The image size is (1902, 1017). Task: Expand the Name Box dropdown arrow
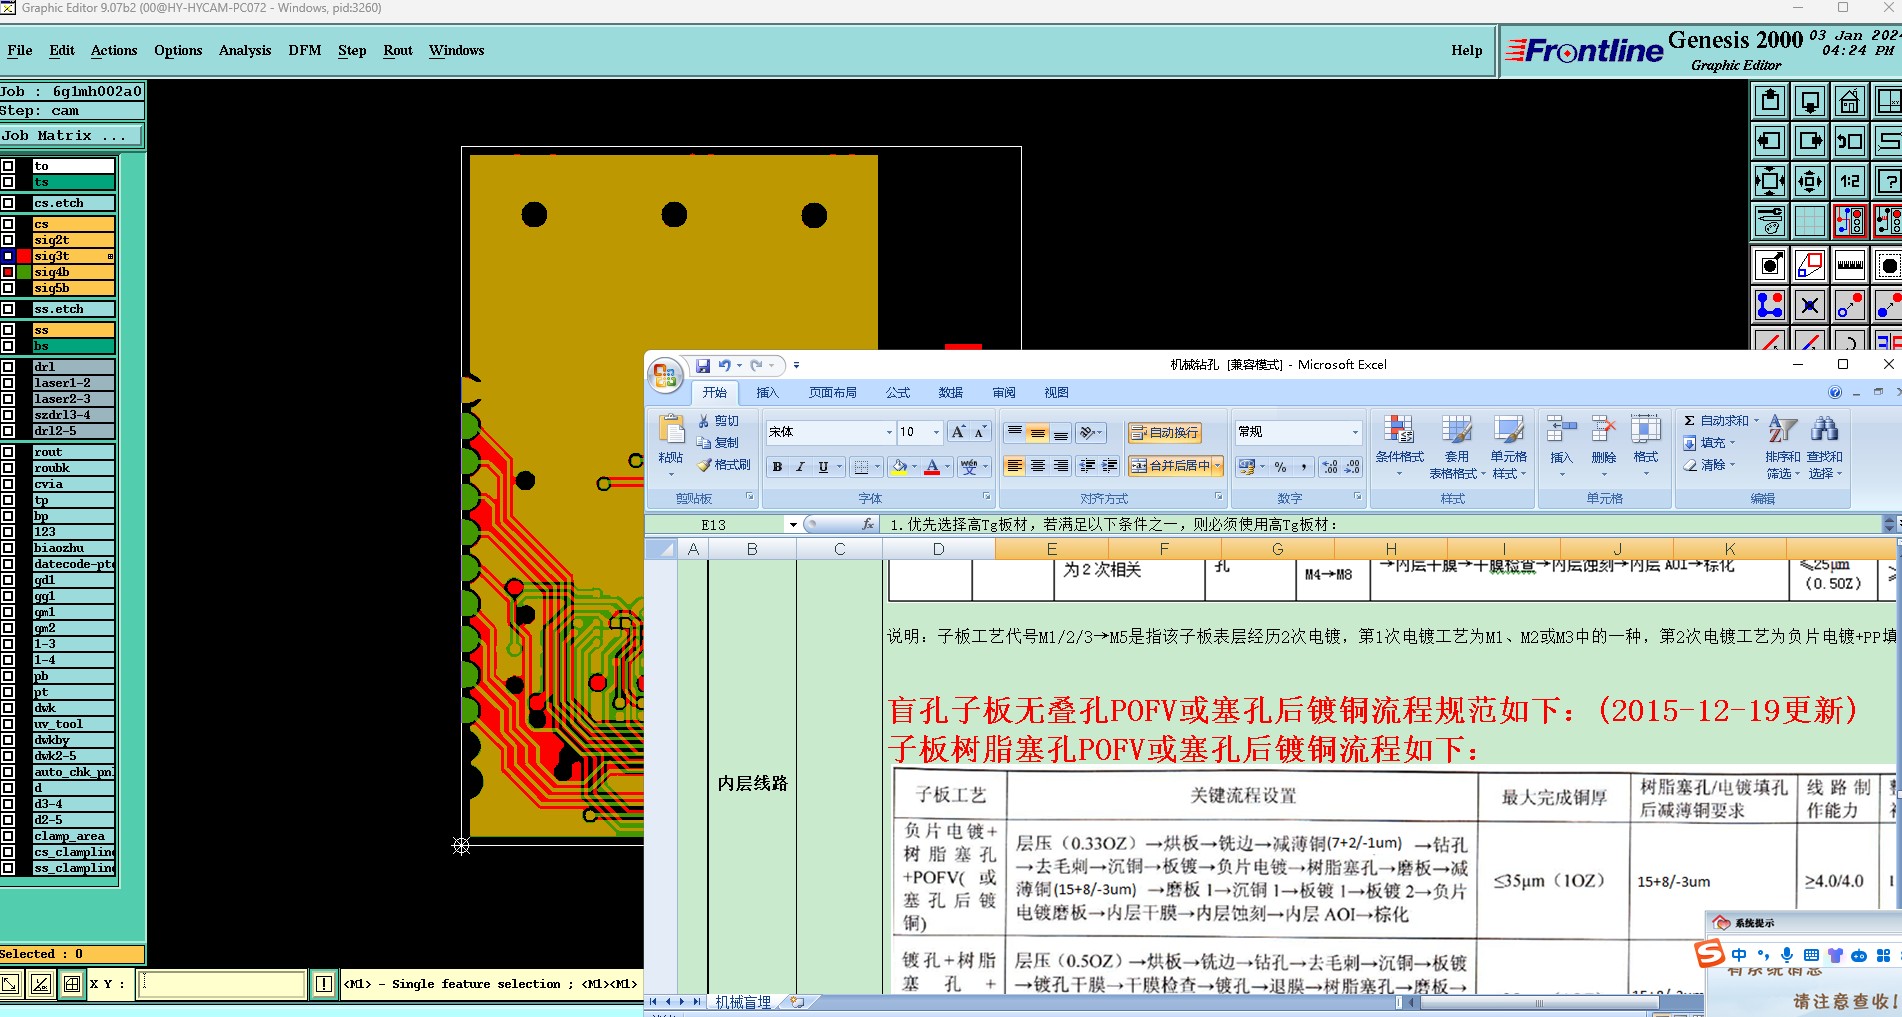point(793,524)
